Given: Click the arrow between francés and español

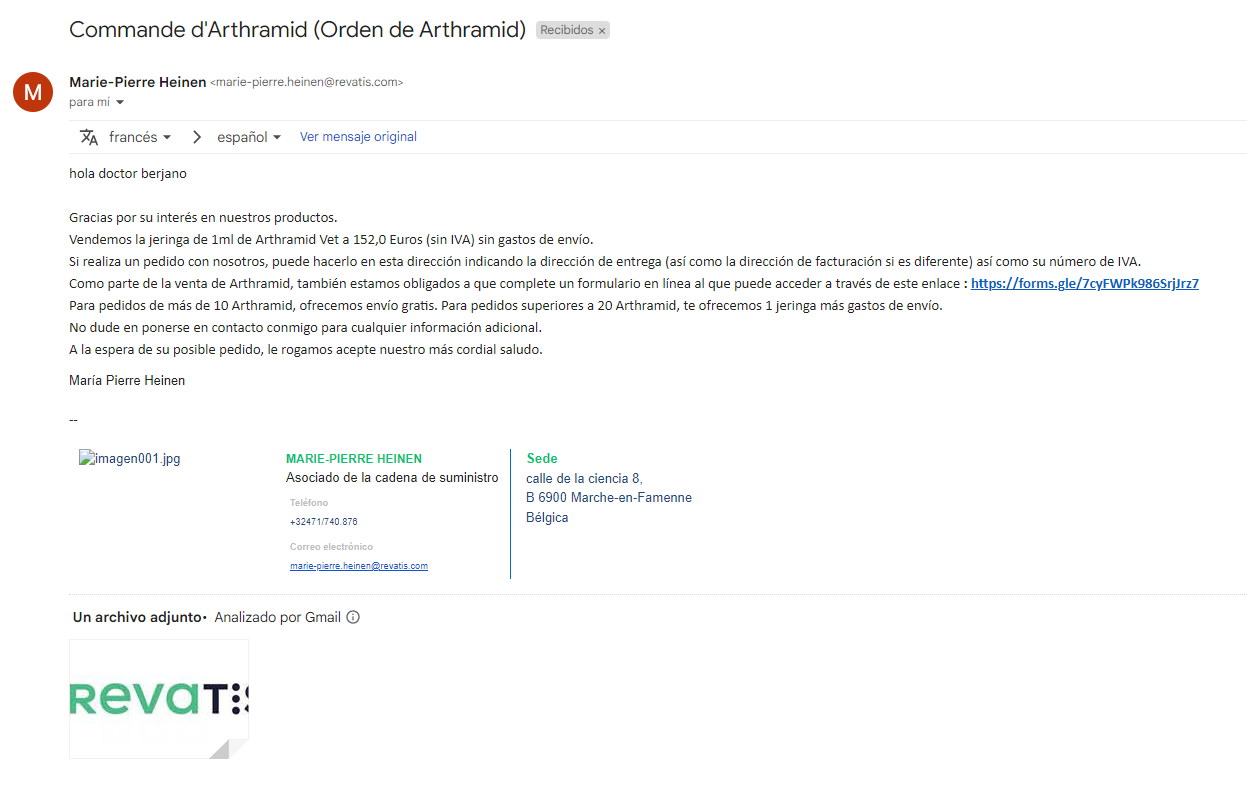Looking at the screenshot, I should pos(197,137).
